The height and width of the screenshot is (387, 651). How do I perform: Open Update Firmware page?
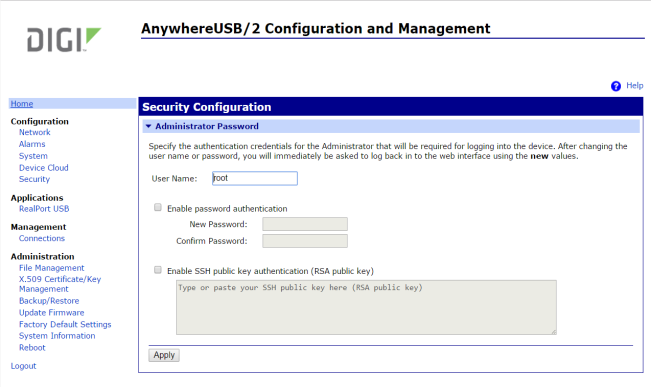(51, 313)
